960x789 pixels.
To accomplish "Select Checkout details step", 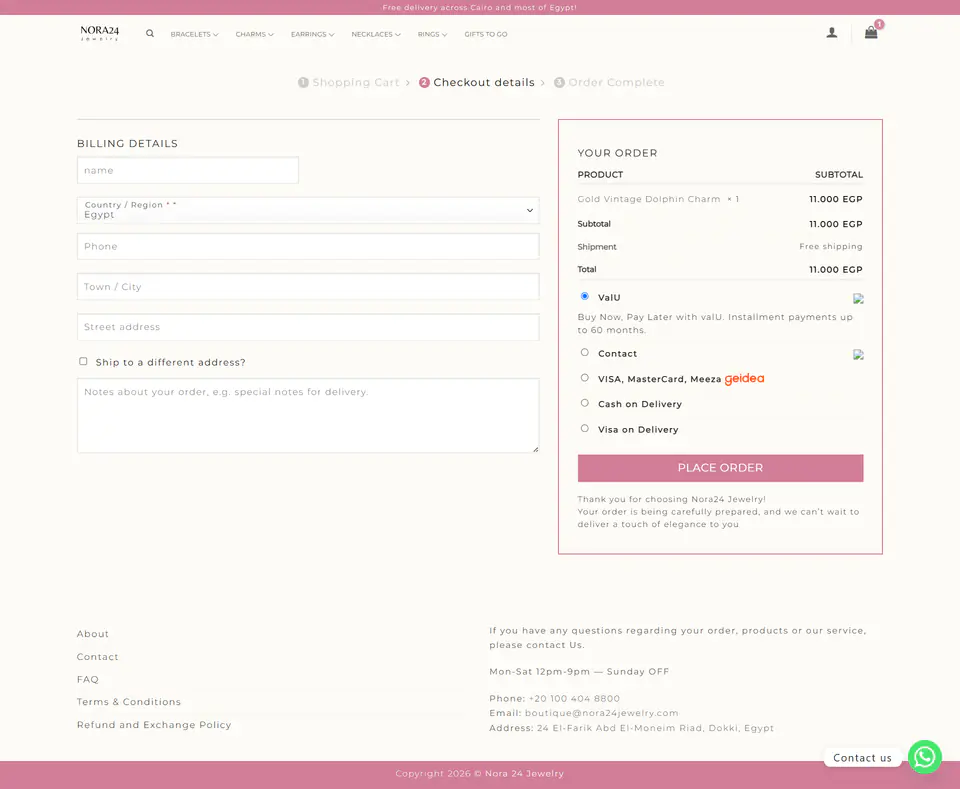I will pyautogui.click(x=477, y=83).
